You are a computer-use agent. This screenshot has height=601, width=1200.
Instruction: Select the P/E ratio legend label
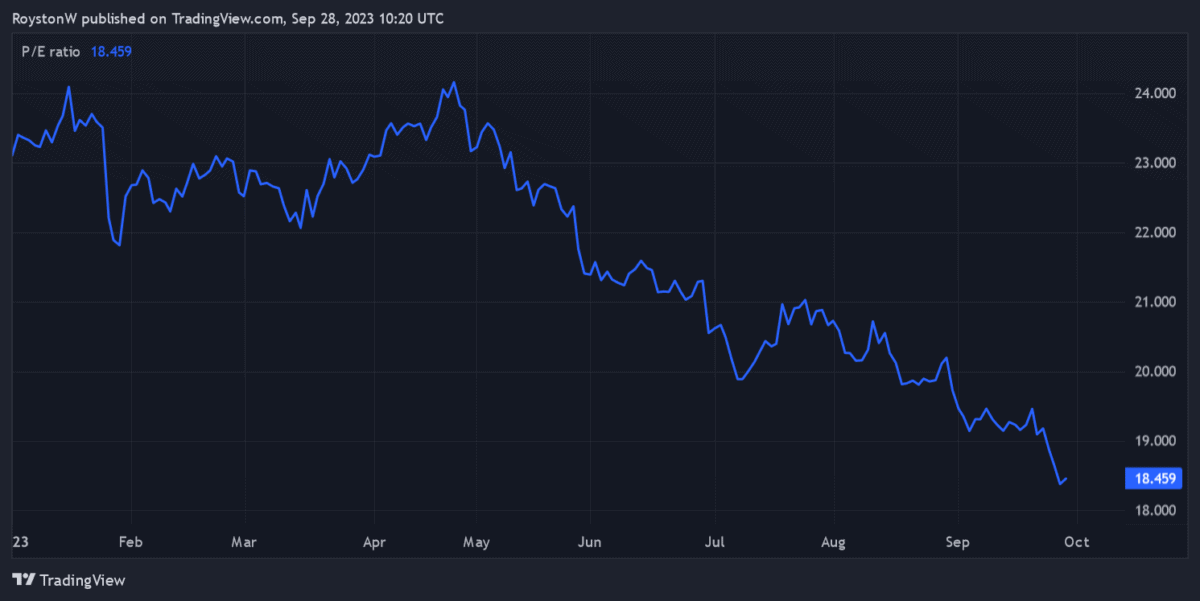[x=52, y=50]
